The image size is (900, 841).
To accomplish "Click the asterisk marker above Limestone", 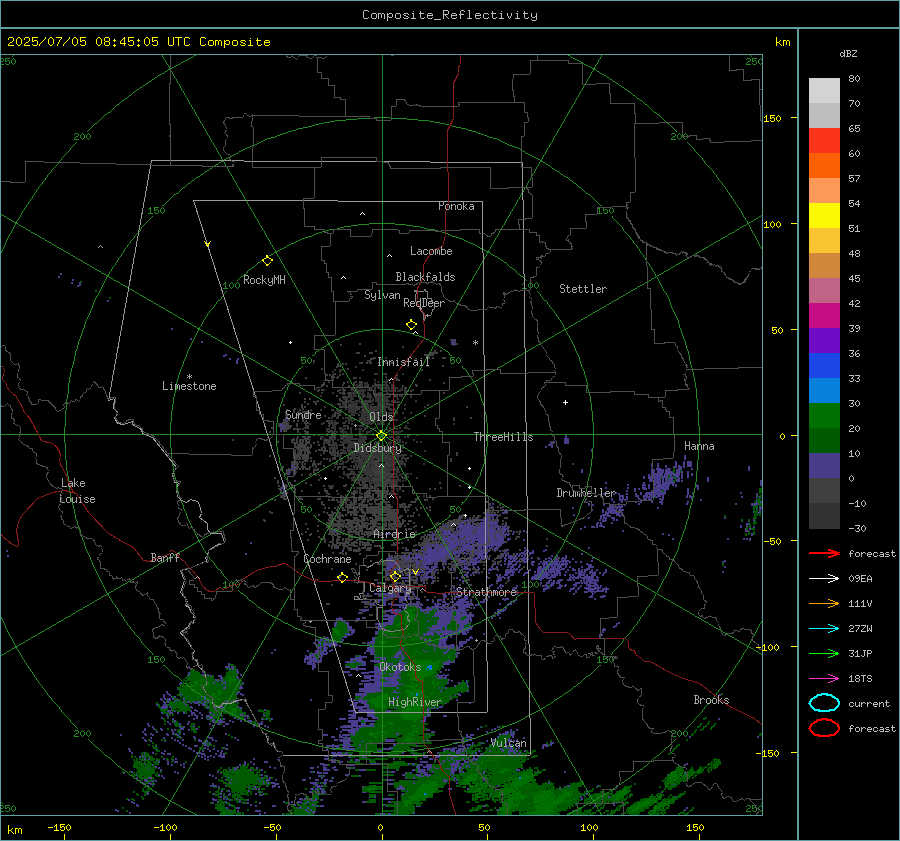I will point(189,377).
